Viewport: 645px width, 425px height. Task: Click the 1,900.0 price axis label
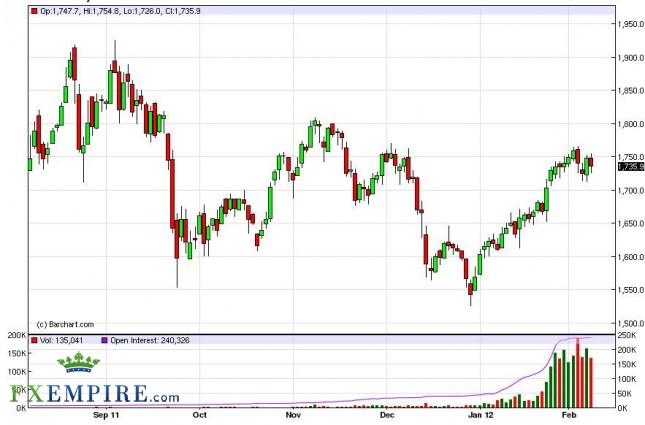[x=631, y=58]
